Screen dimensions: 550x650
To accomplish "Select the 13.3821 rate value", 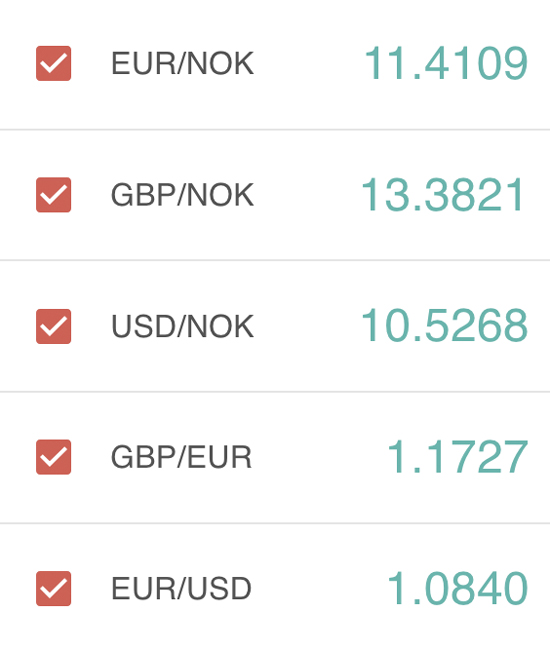I will (x=443, y=194).
